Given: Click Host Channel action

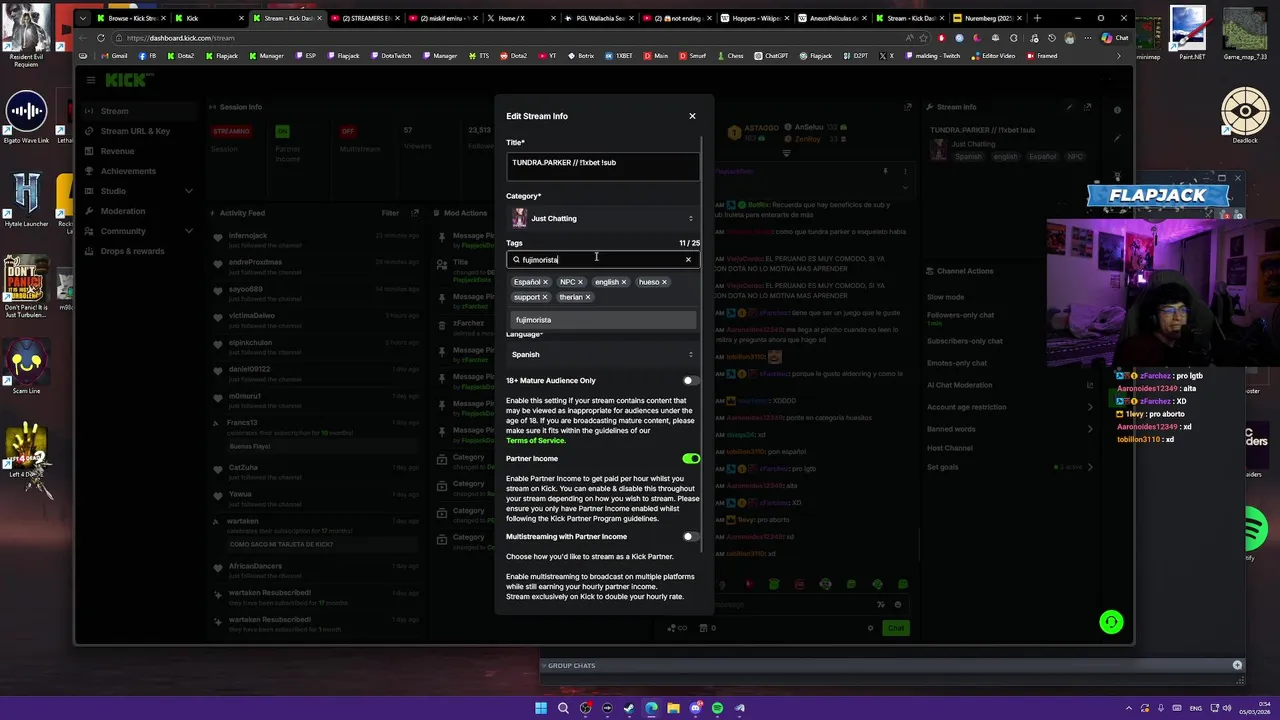Looking at the screenshot, I should 950,448.
